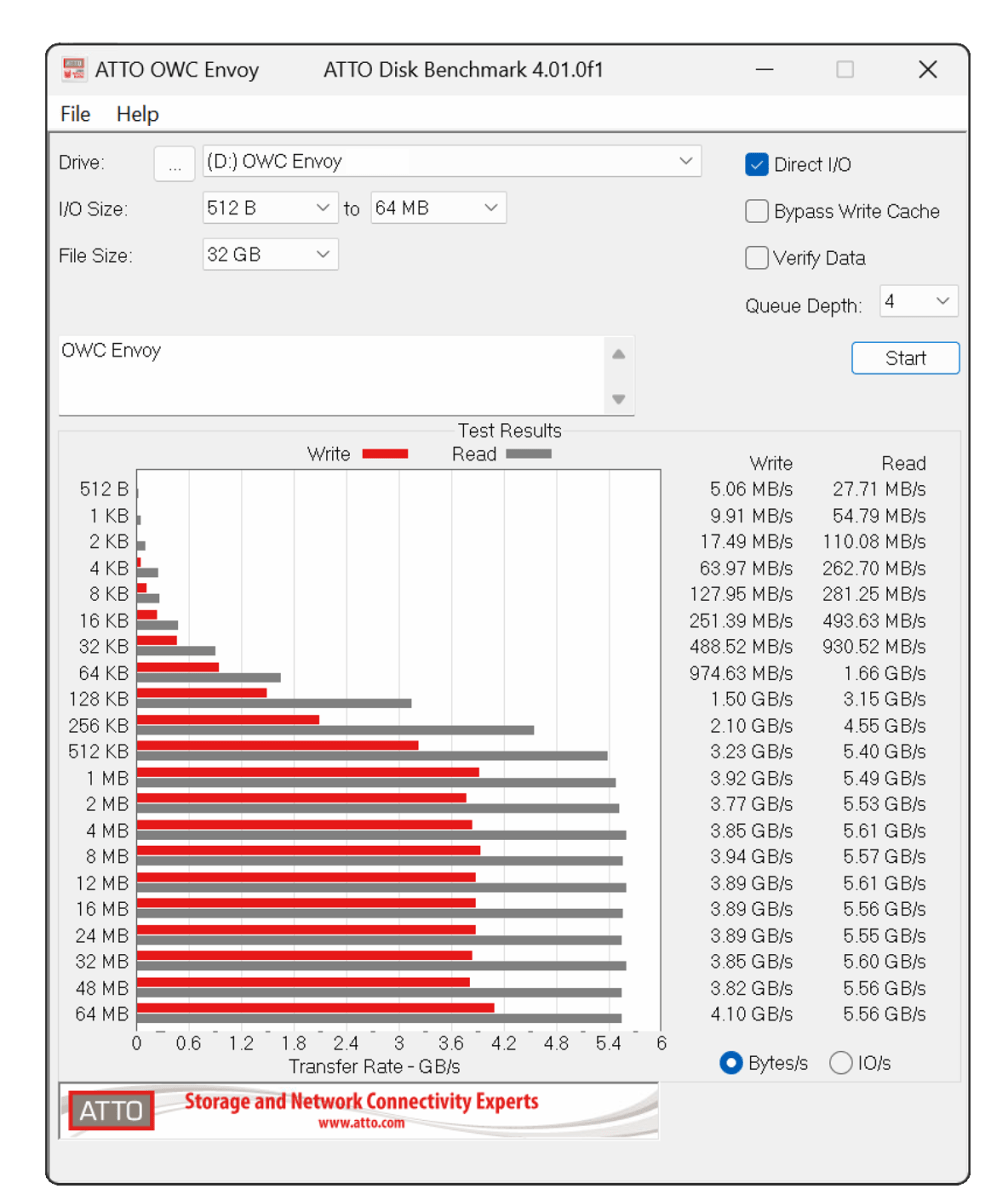Click the browse drive ellipsis button
991x1200 pixels.
coord(174,163)
